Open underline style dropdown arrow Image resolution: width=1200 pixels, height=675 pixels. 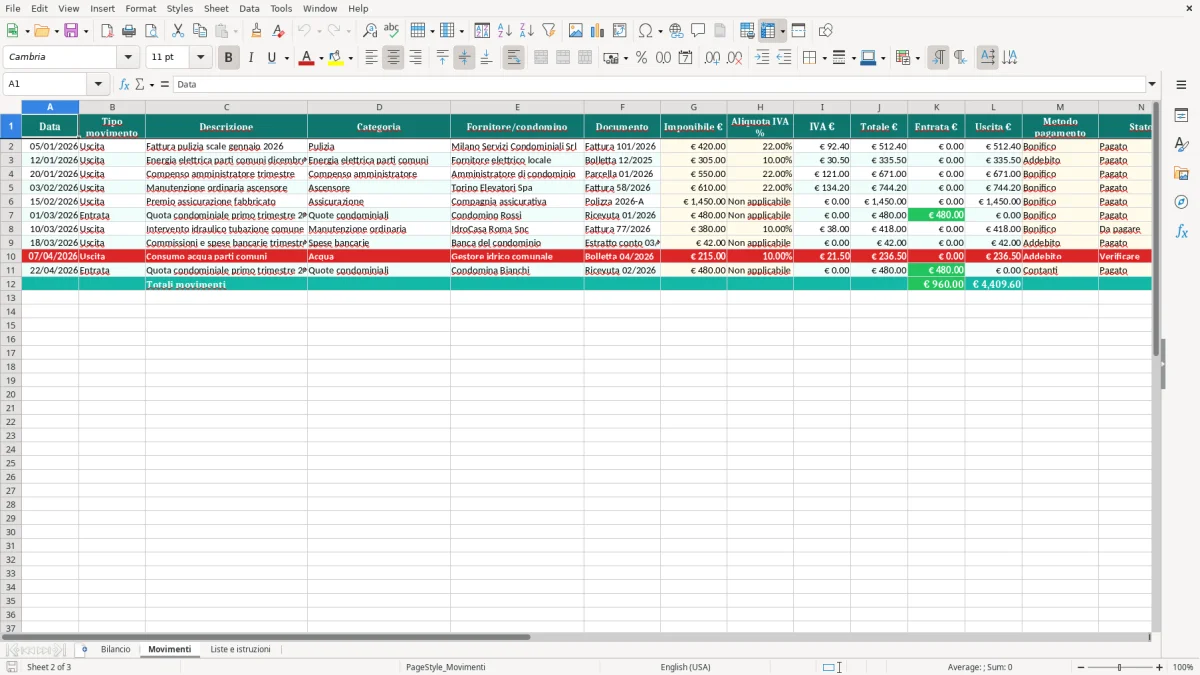pyautogui.click(x=286, y=58)
